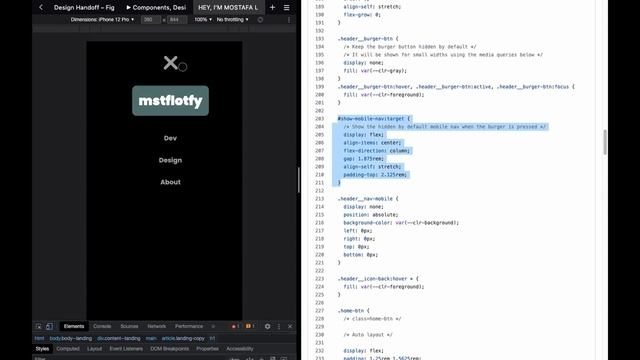640x360 pixels.
Task: Select the Styles sidebar tab
Action: 42,349
